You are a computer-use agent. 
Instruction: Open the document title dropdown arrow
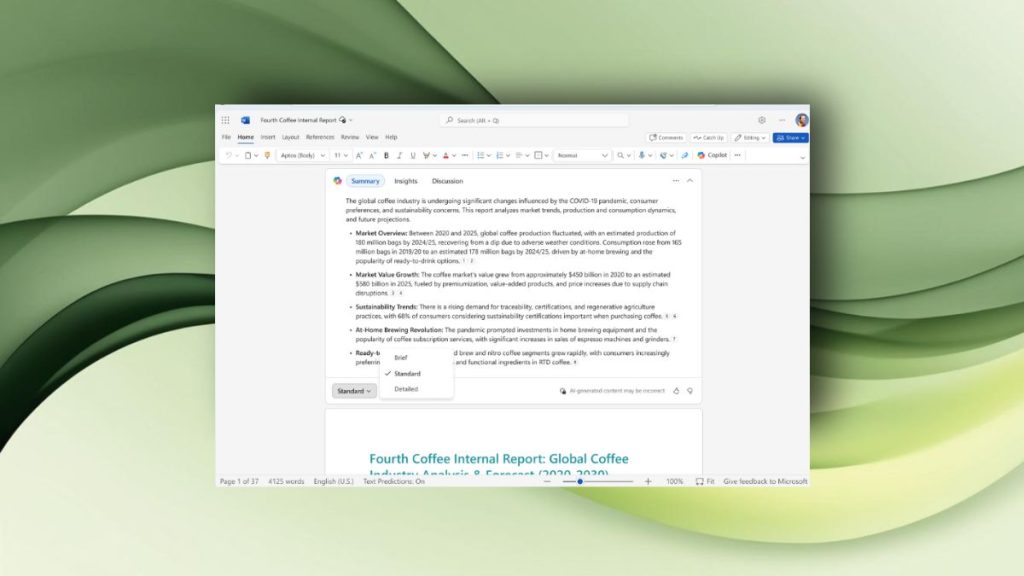pyautogui.click(x=351, y=120)
